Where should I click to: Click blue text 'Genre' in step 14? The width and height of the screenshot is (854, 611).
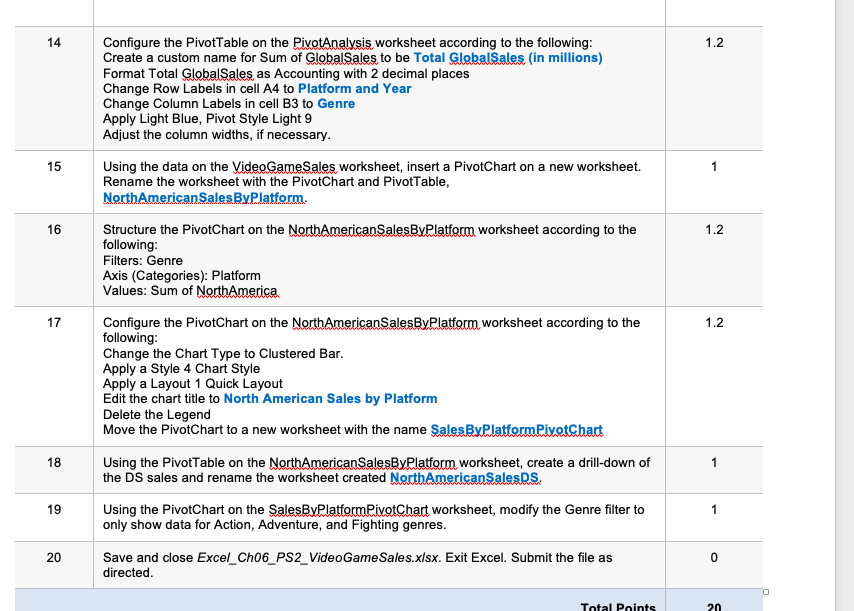(x=336, y=104)
